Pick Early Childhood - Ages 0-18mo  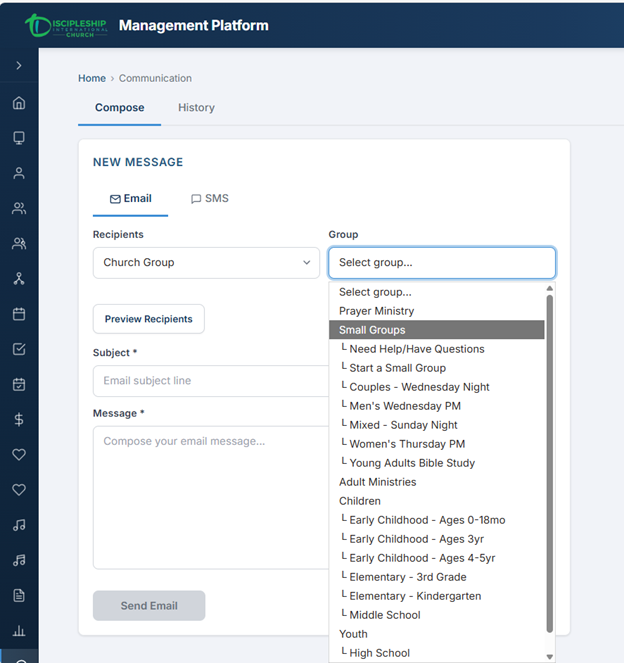click(x=437, y=520)
